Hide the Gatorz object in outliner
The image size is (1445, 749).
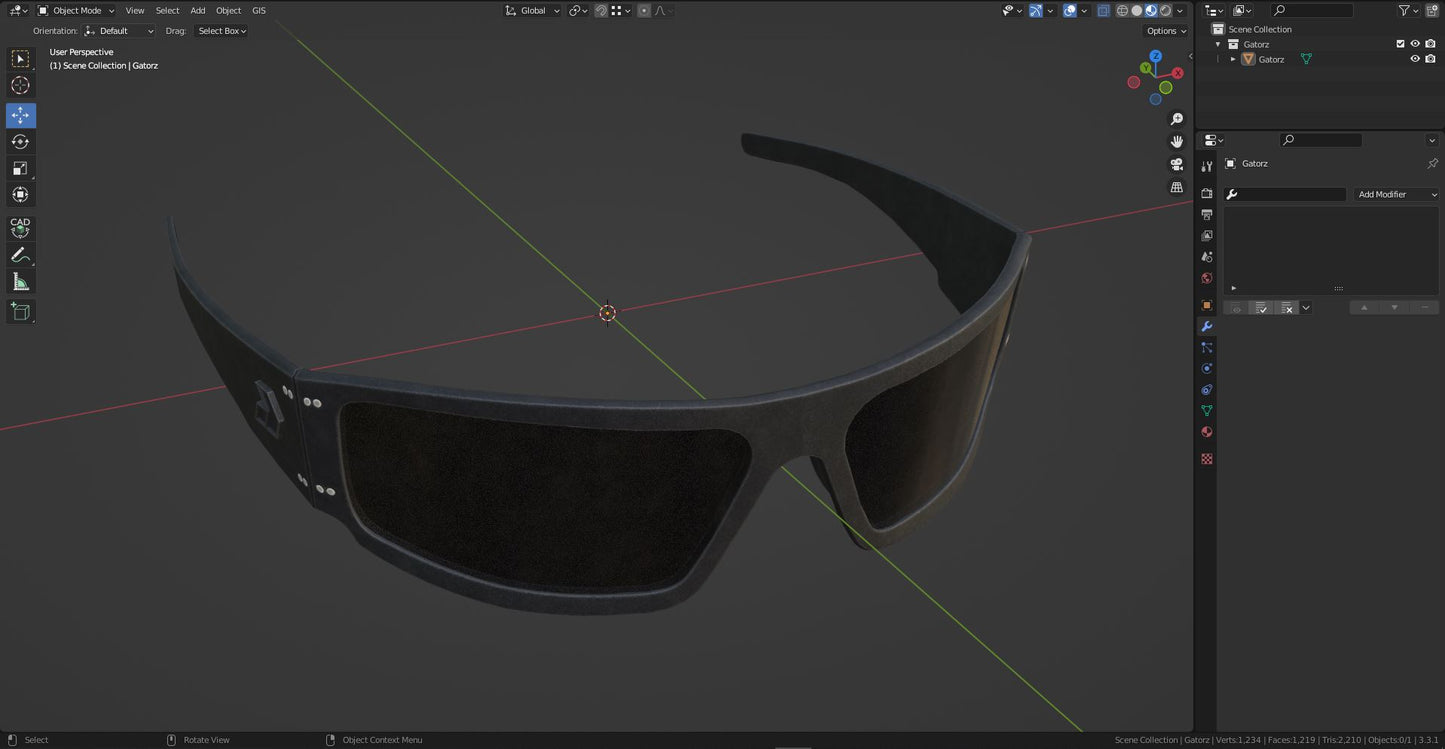pyautogui.click(x=1415, y=59)
